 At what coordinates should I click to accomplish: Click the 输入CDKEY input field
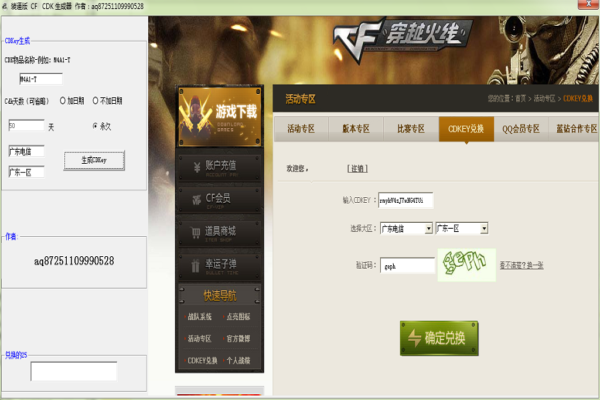[406, 200]
